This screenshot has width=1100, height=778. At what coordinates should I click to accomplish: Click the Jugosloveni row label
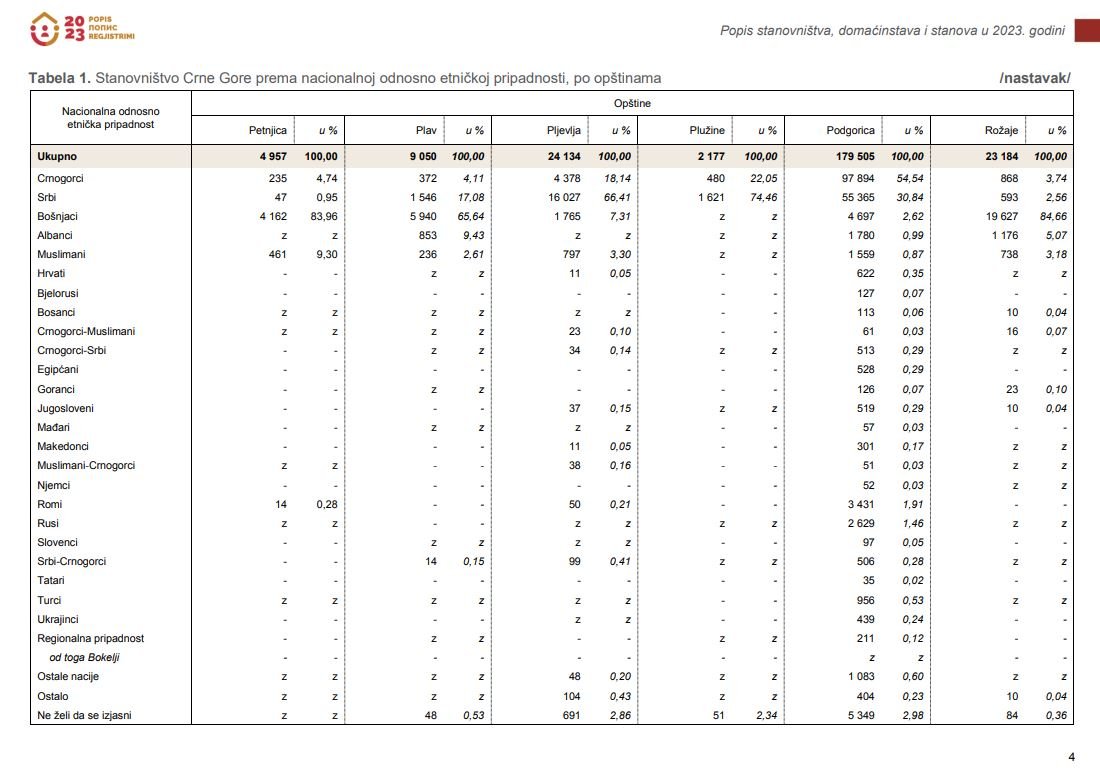coord(65,408)
